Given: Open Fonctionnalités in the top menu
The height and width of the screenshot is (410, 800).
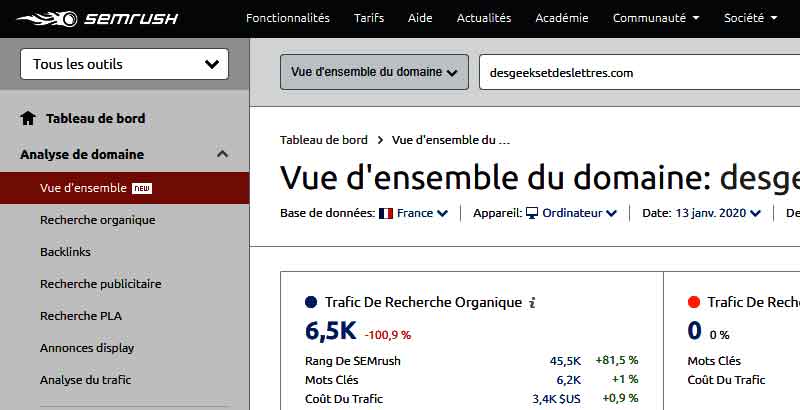Looking at the screenshot, I should tap(288, 18).
